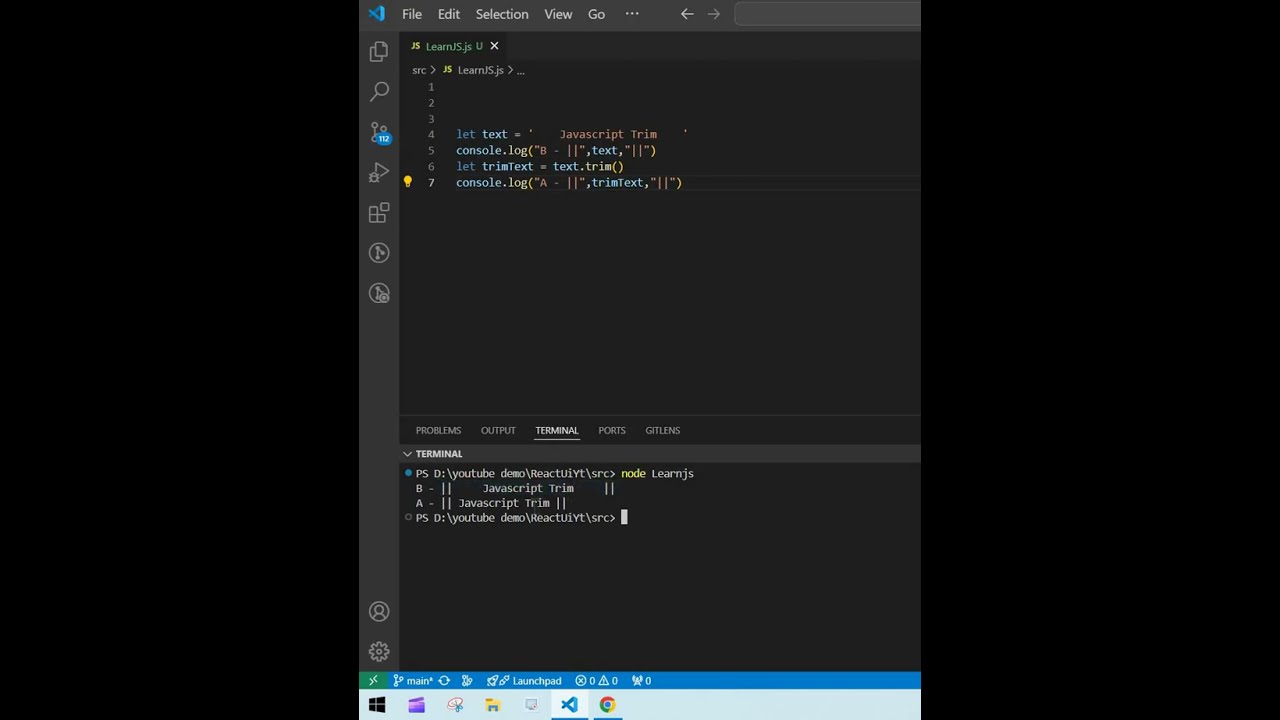This screenshot has height=720, width=1280.
Task: Click the go forward arrow in title bar
Action: [713, 14]
